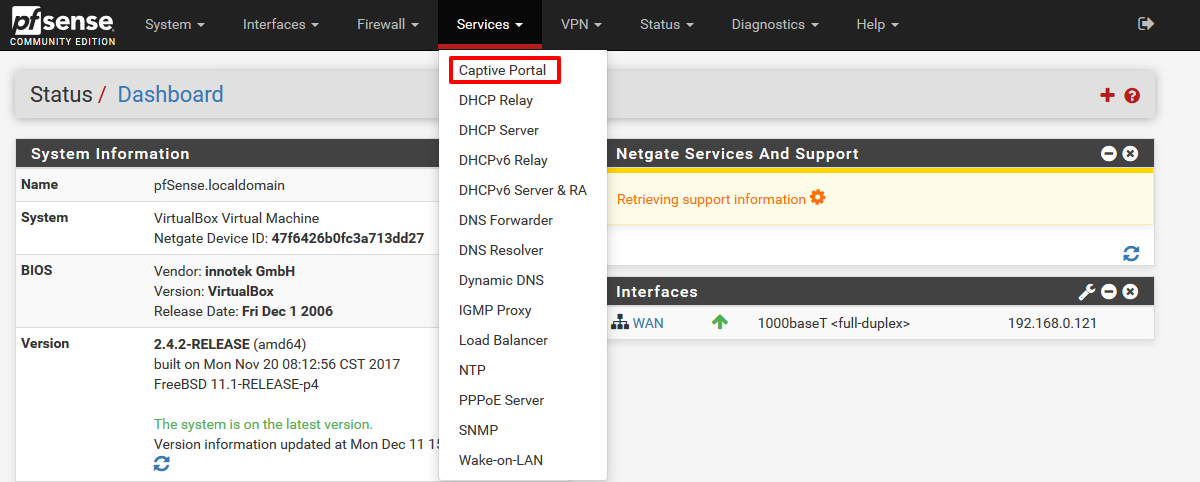The image size is (1200, 482).
Task: Expand the Diagnostics dropdown
Action: pos(775,24)
